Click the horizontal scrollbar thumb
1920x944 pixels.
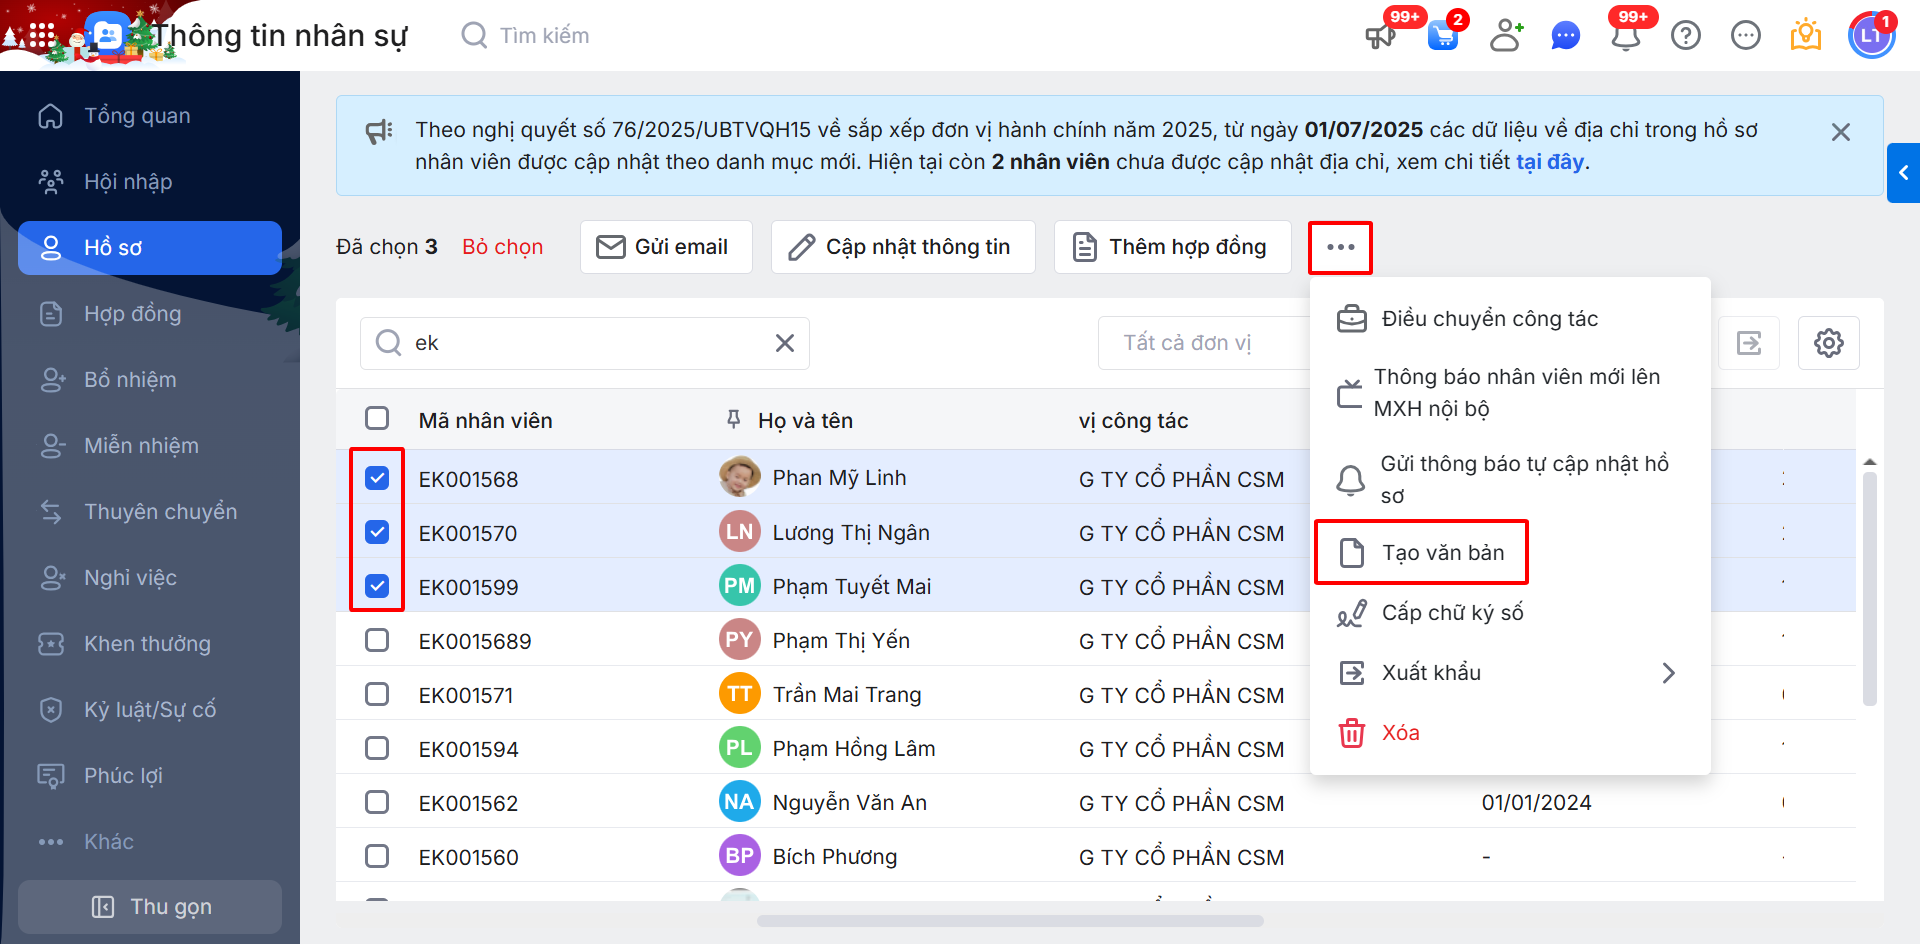point(1010,921)
